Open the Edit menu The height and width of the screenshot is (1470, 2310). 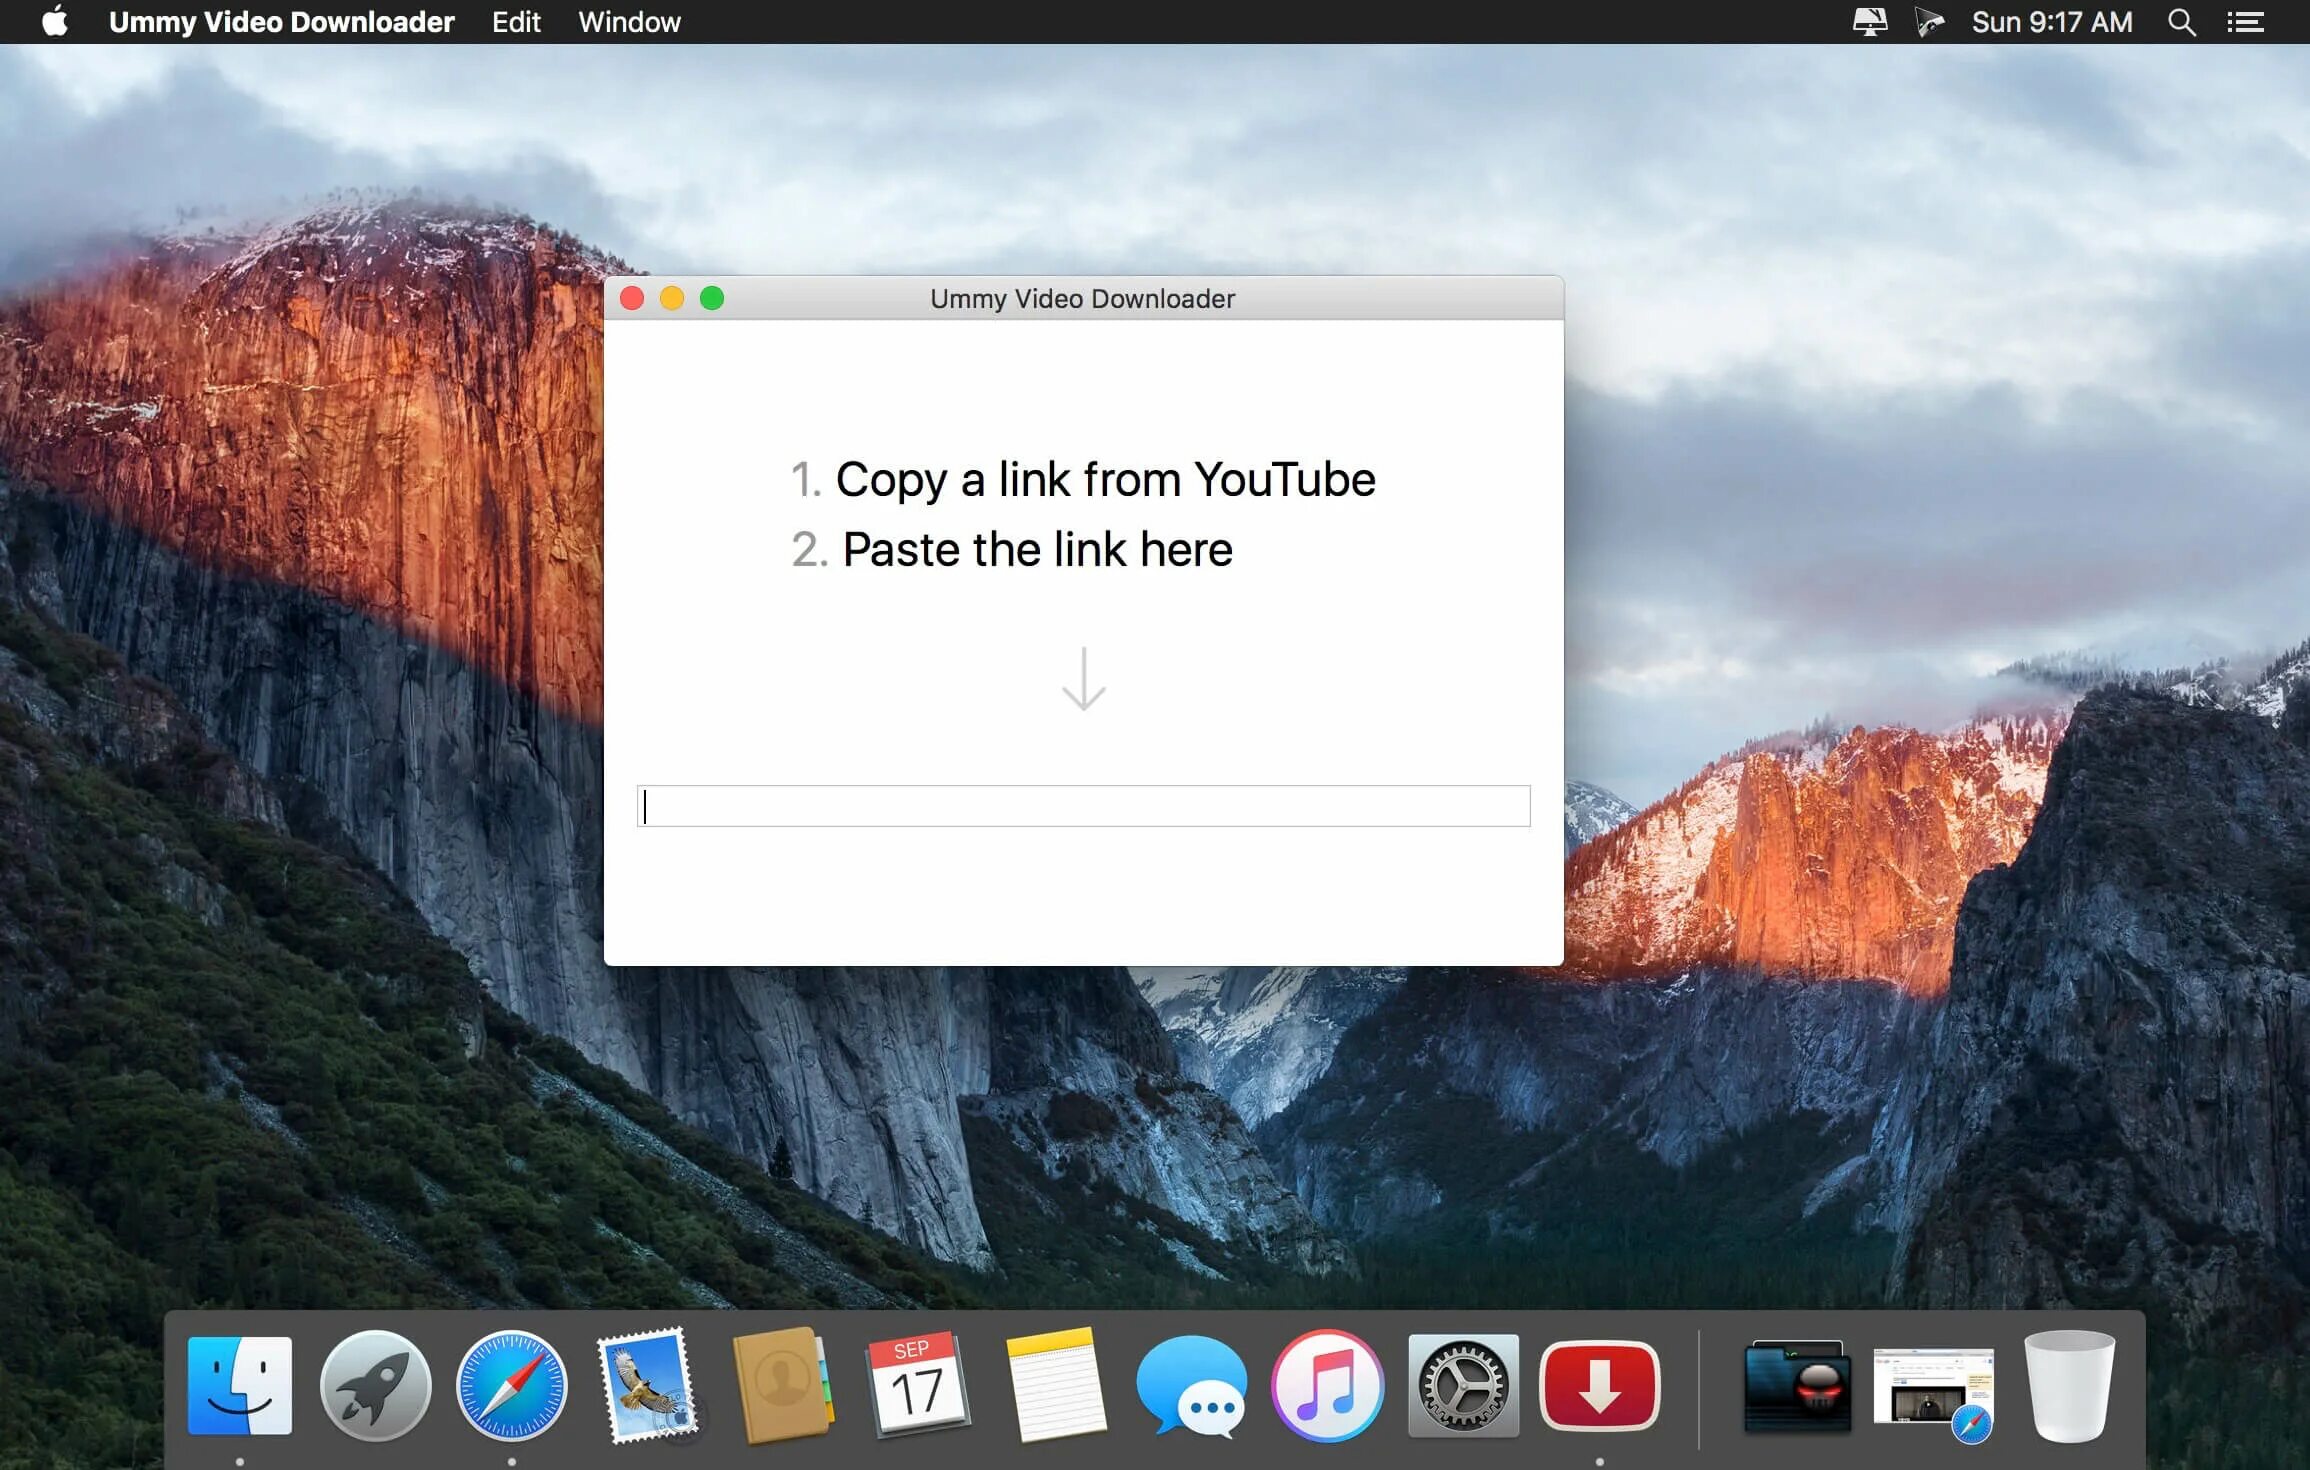point(516,22)
